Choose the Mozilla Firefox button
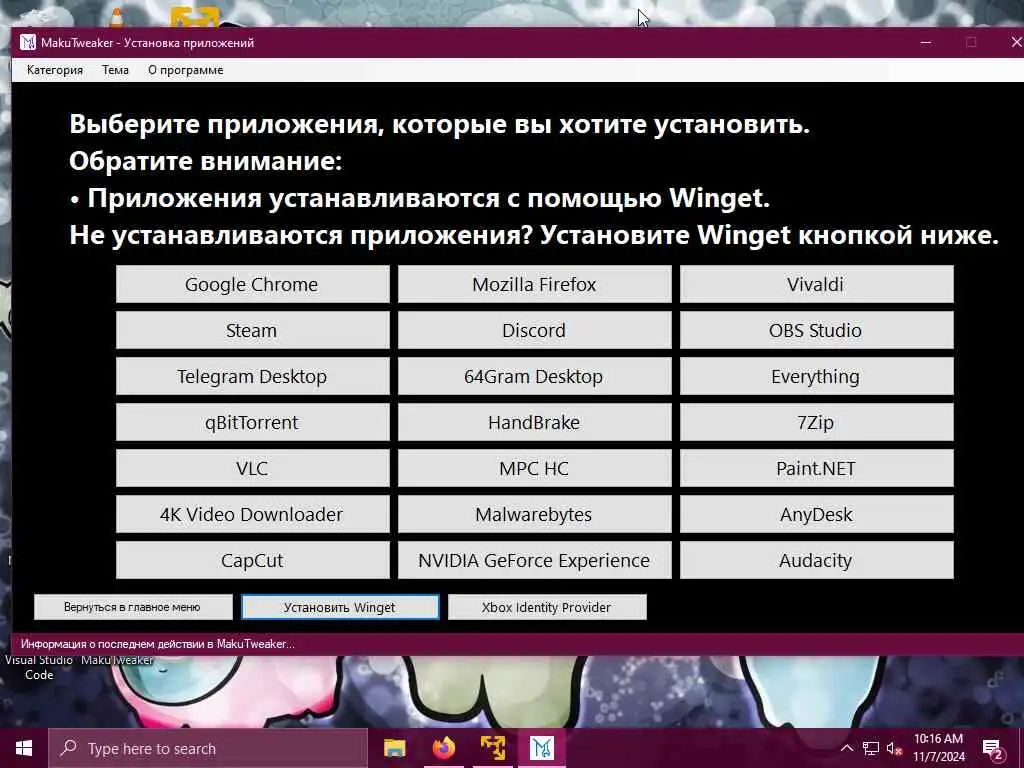The image size is (1024, 768). (x=534, y=284)
